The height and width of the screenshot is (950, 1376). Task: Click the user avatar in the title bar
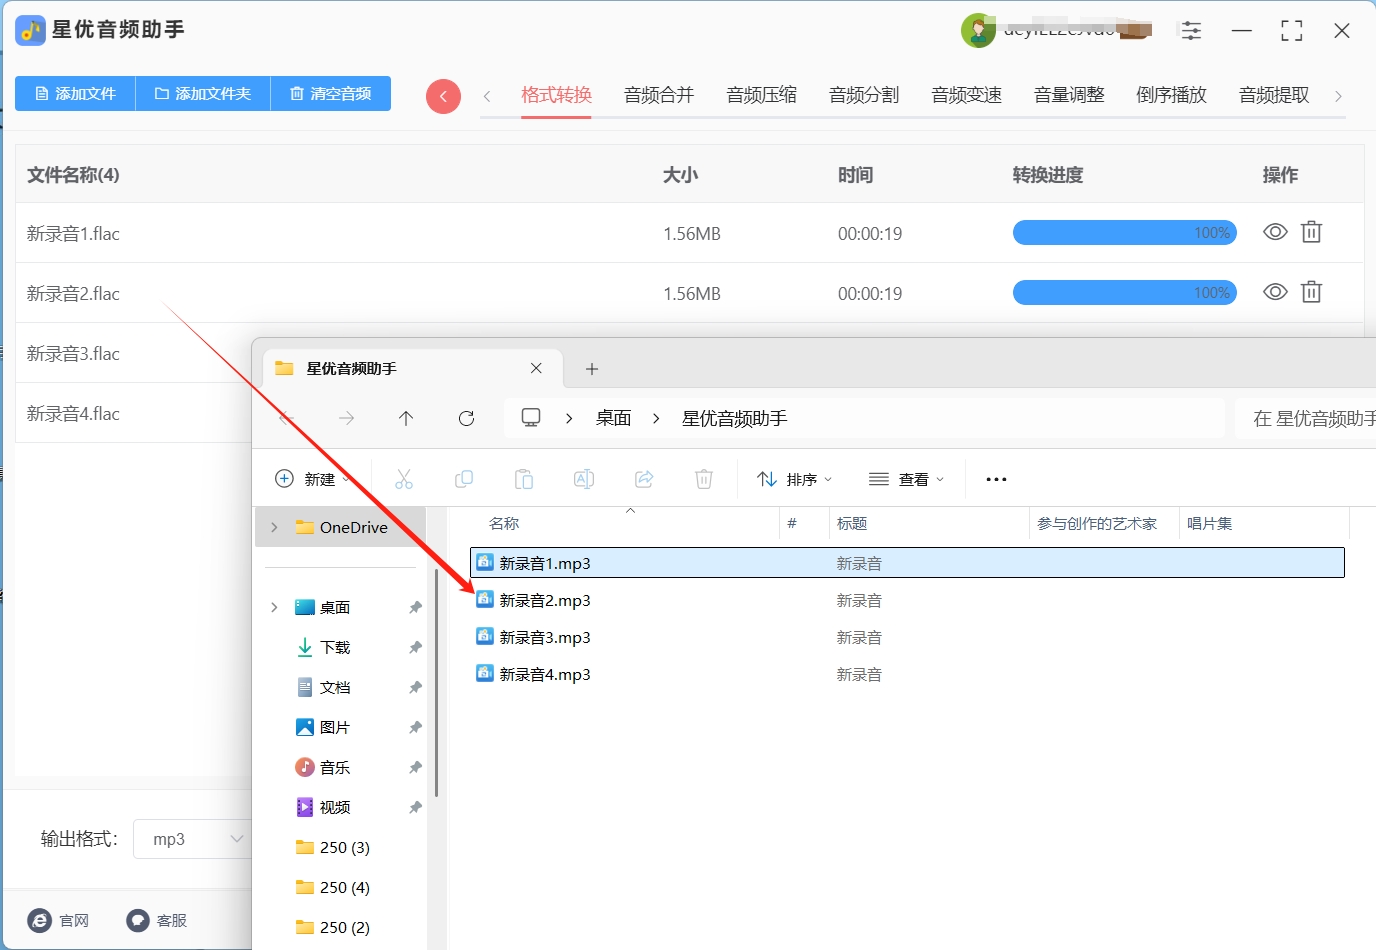click(x=978, y=31)
